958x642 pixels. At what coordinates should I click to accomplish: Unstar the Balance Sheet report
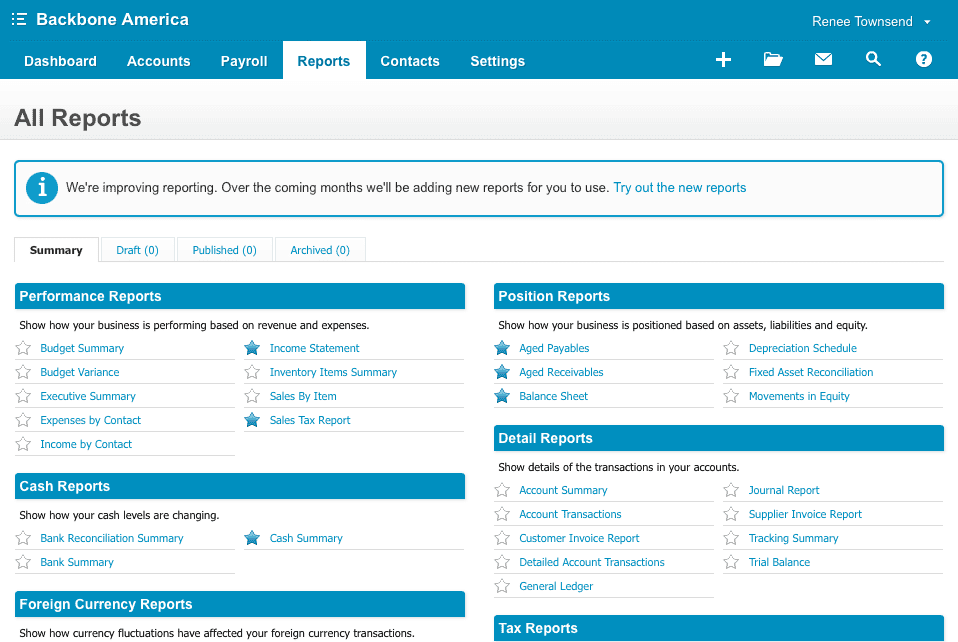point(502,396)
